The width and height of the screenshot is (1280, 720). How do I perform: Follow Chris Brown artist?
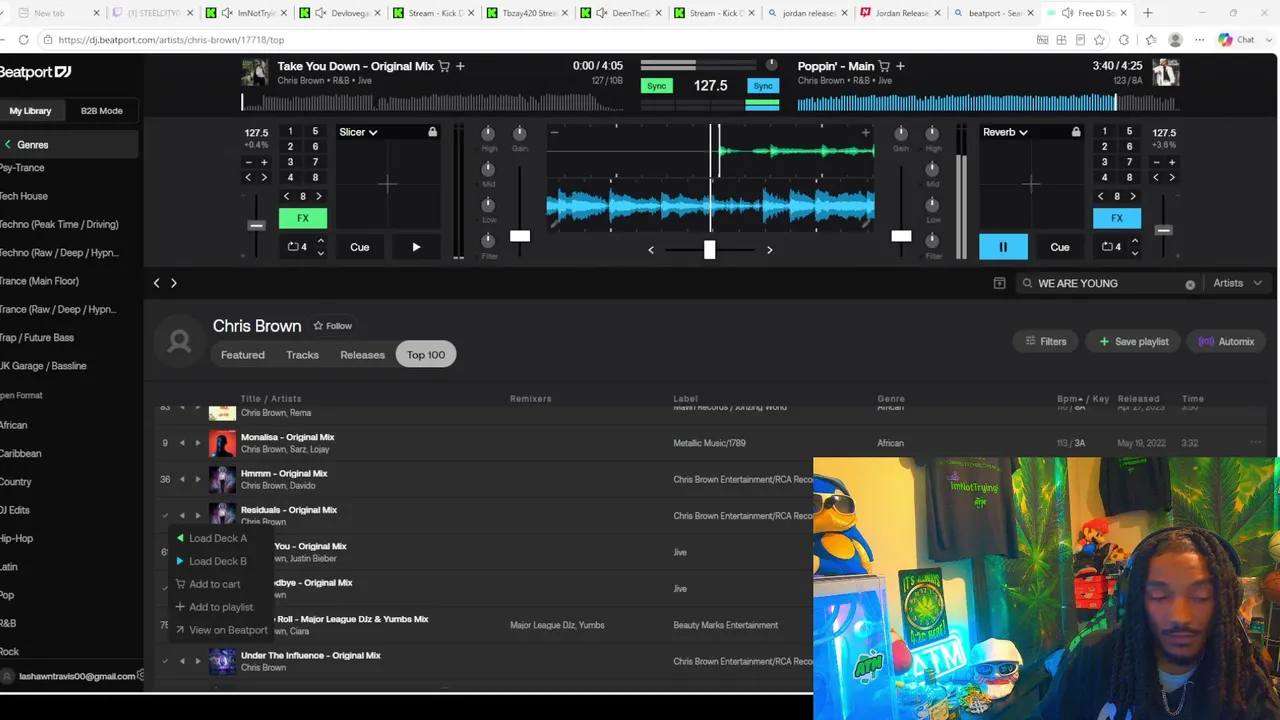333,326
